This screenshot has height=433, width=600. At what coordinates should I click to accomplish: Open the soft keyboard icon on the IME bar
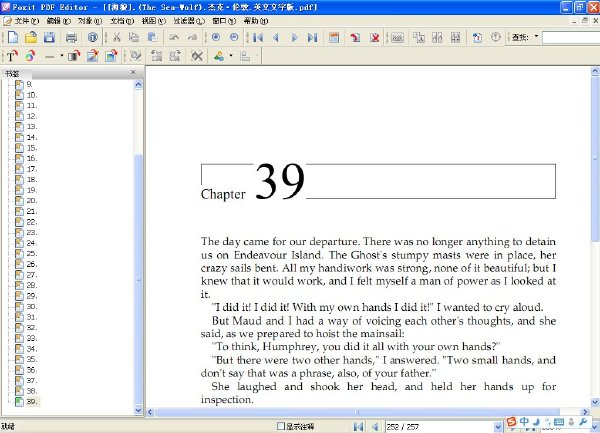pyautogui.click(x=559, y=422)
